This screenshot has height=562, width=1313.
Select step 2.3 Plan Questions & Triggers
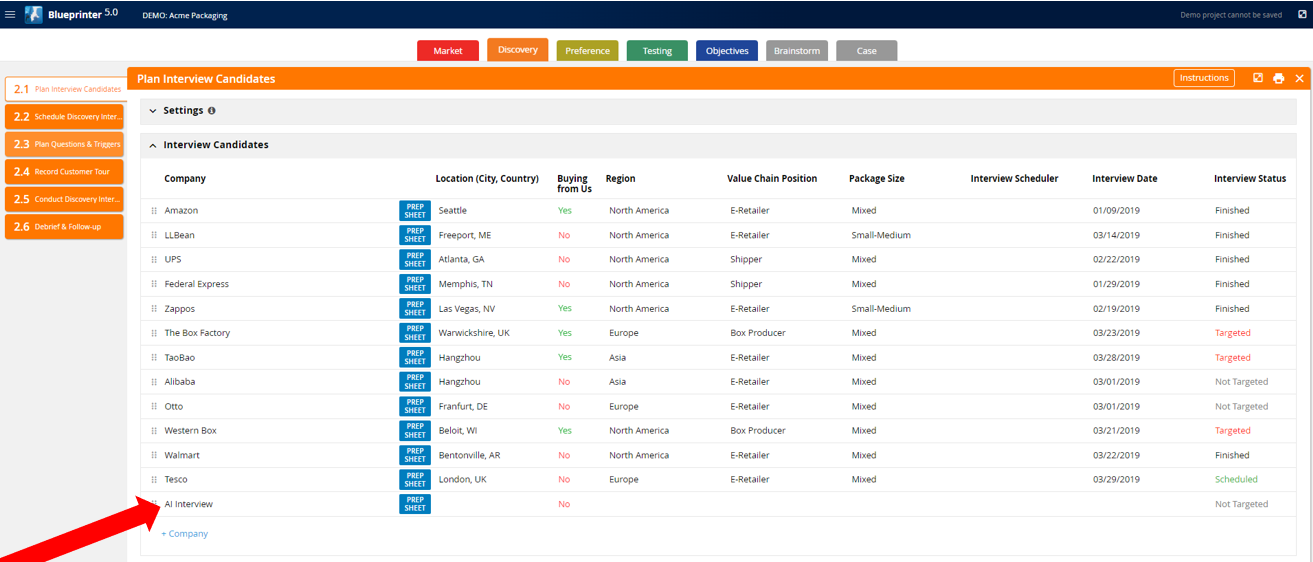coord(64,144)
